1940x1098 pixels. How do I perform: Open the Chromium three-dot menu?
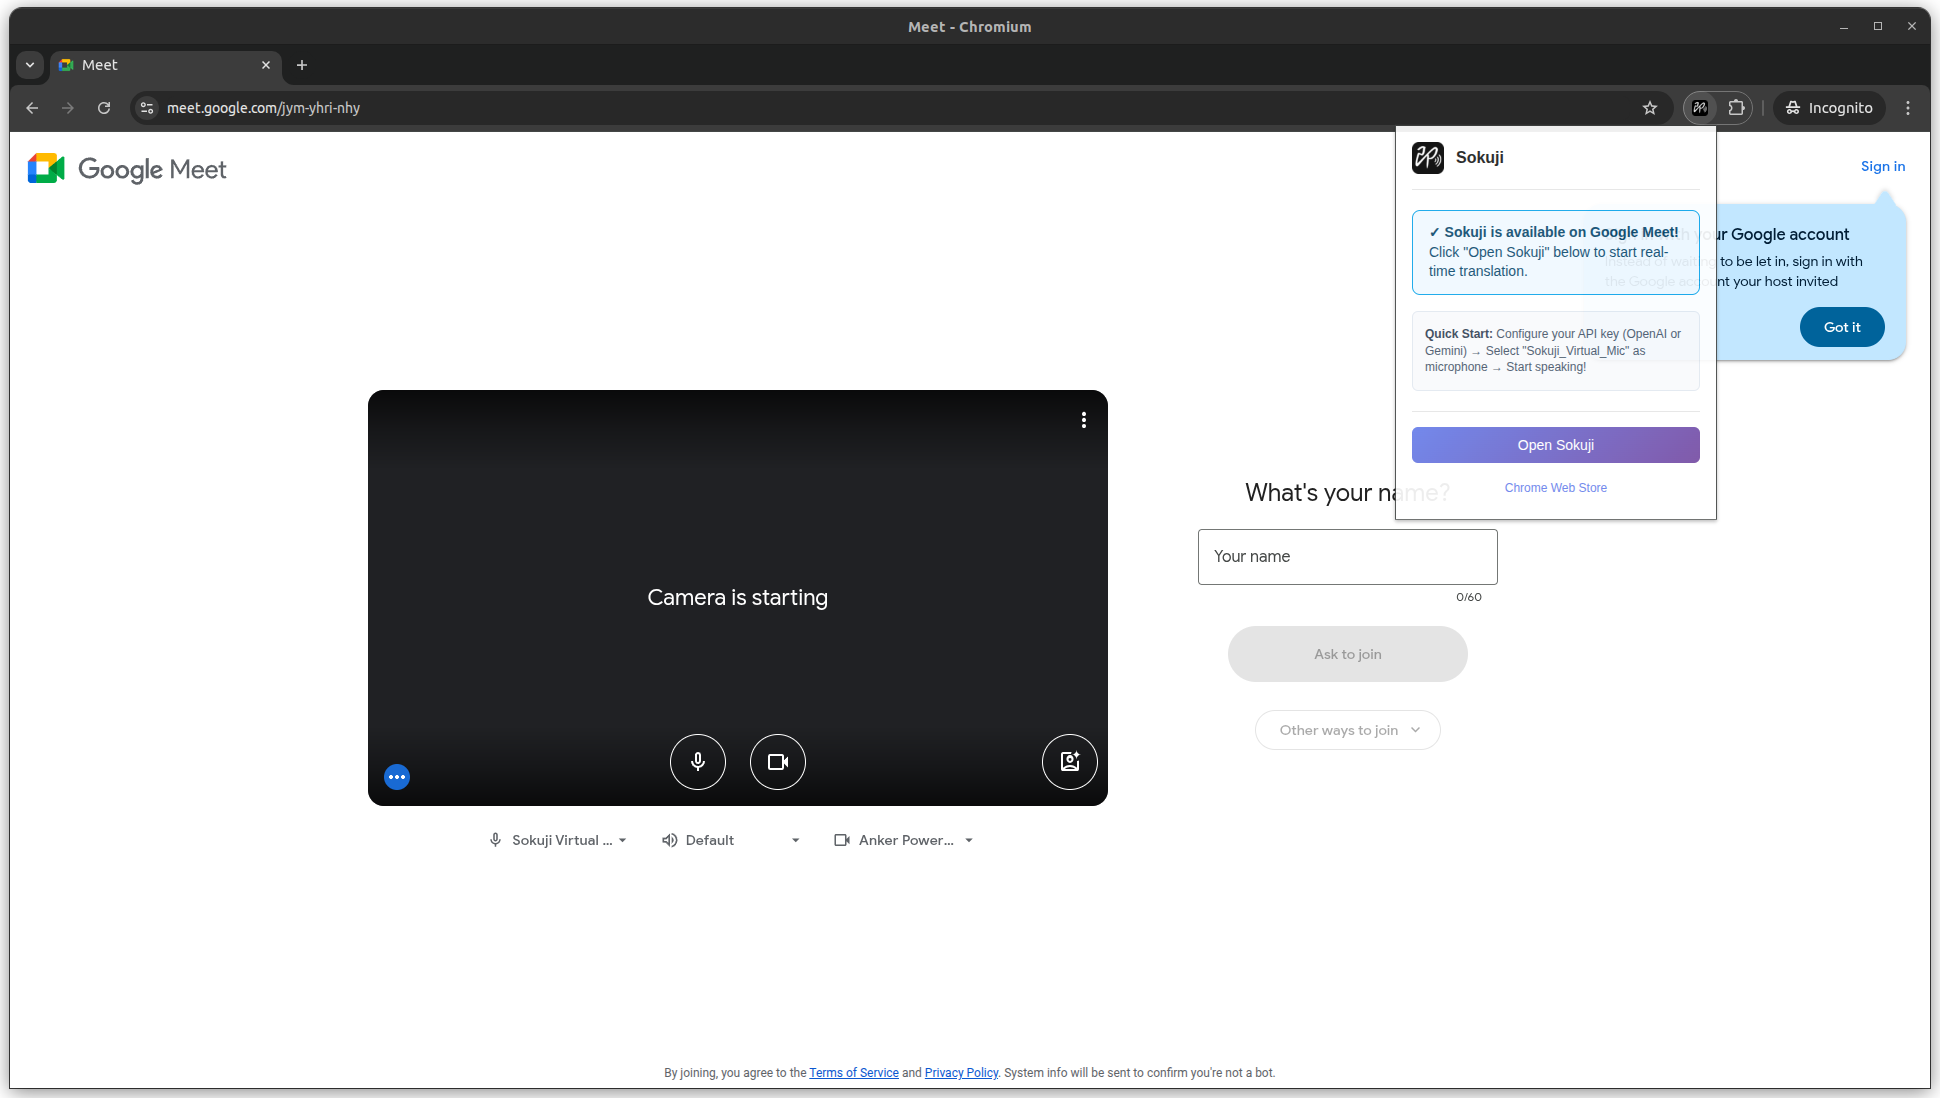click(1908, 108)
